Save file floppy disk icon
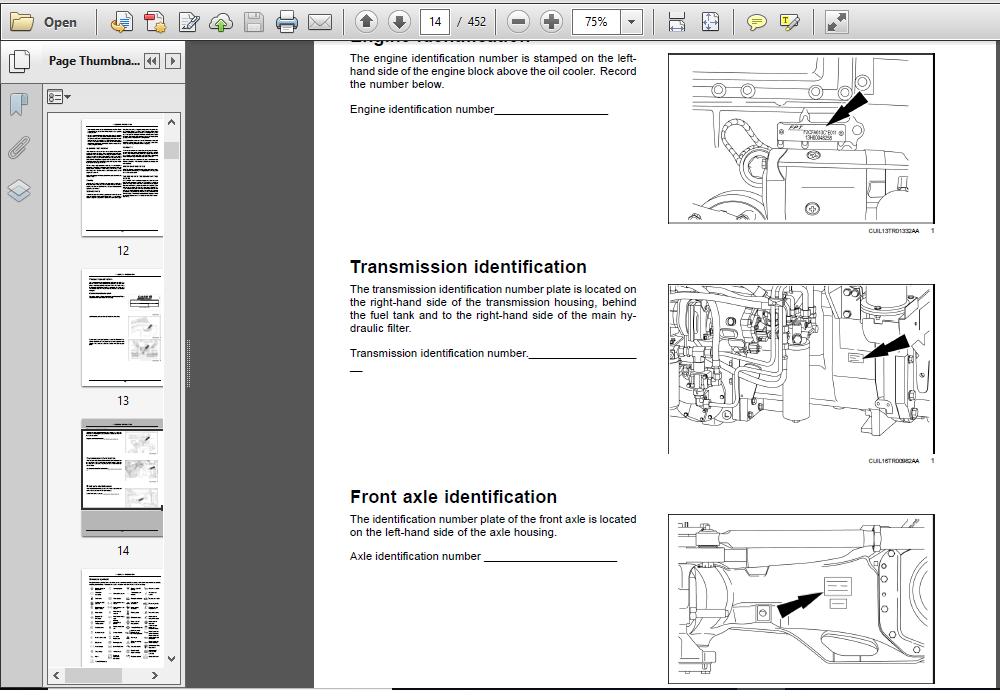 (x=254, y=22)
